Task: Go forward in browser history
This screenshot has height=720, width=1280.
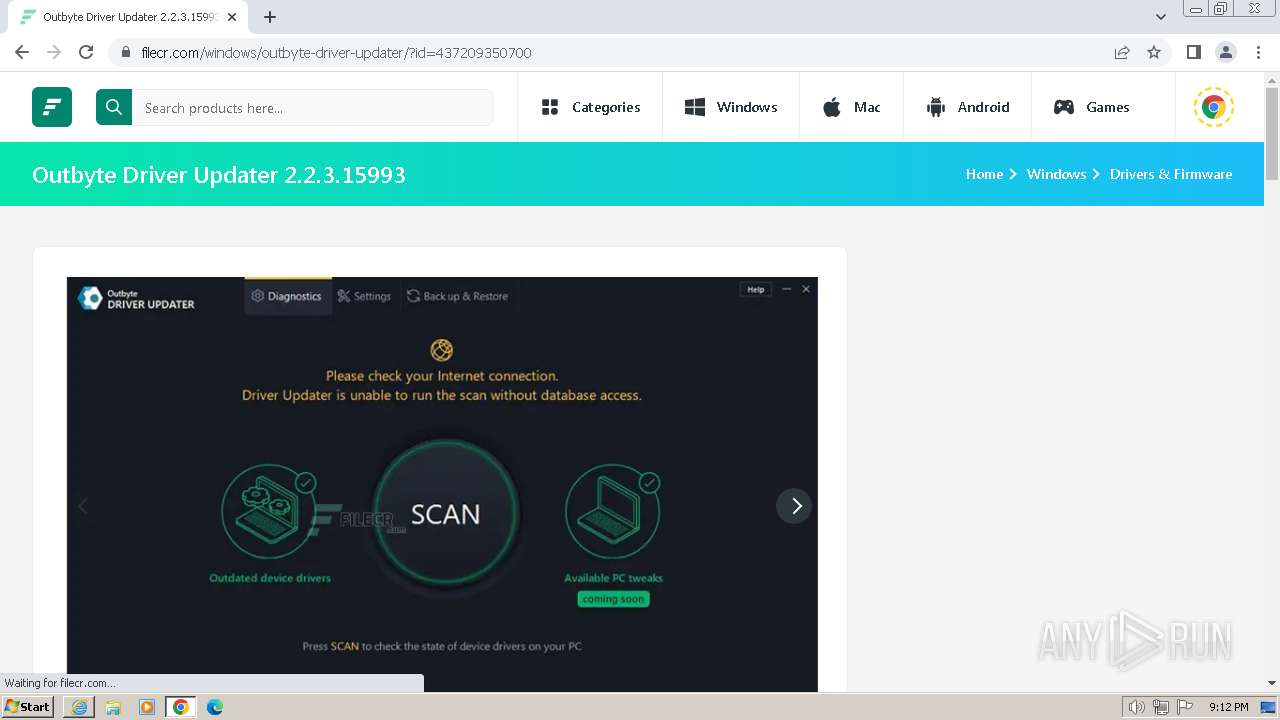Action: pyautogui.click(x=54, y=52)
